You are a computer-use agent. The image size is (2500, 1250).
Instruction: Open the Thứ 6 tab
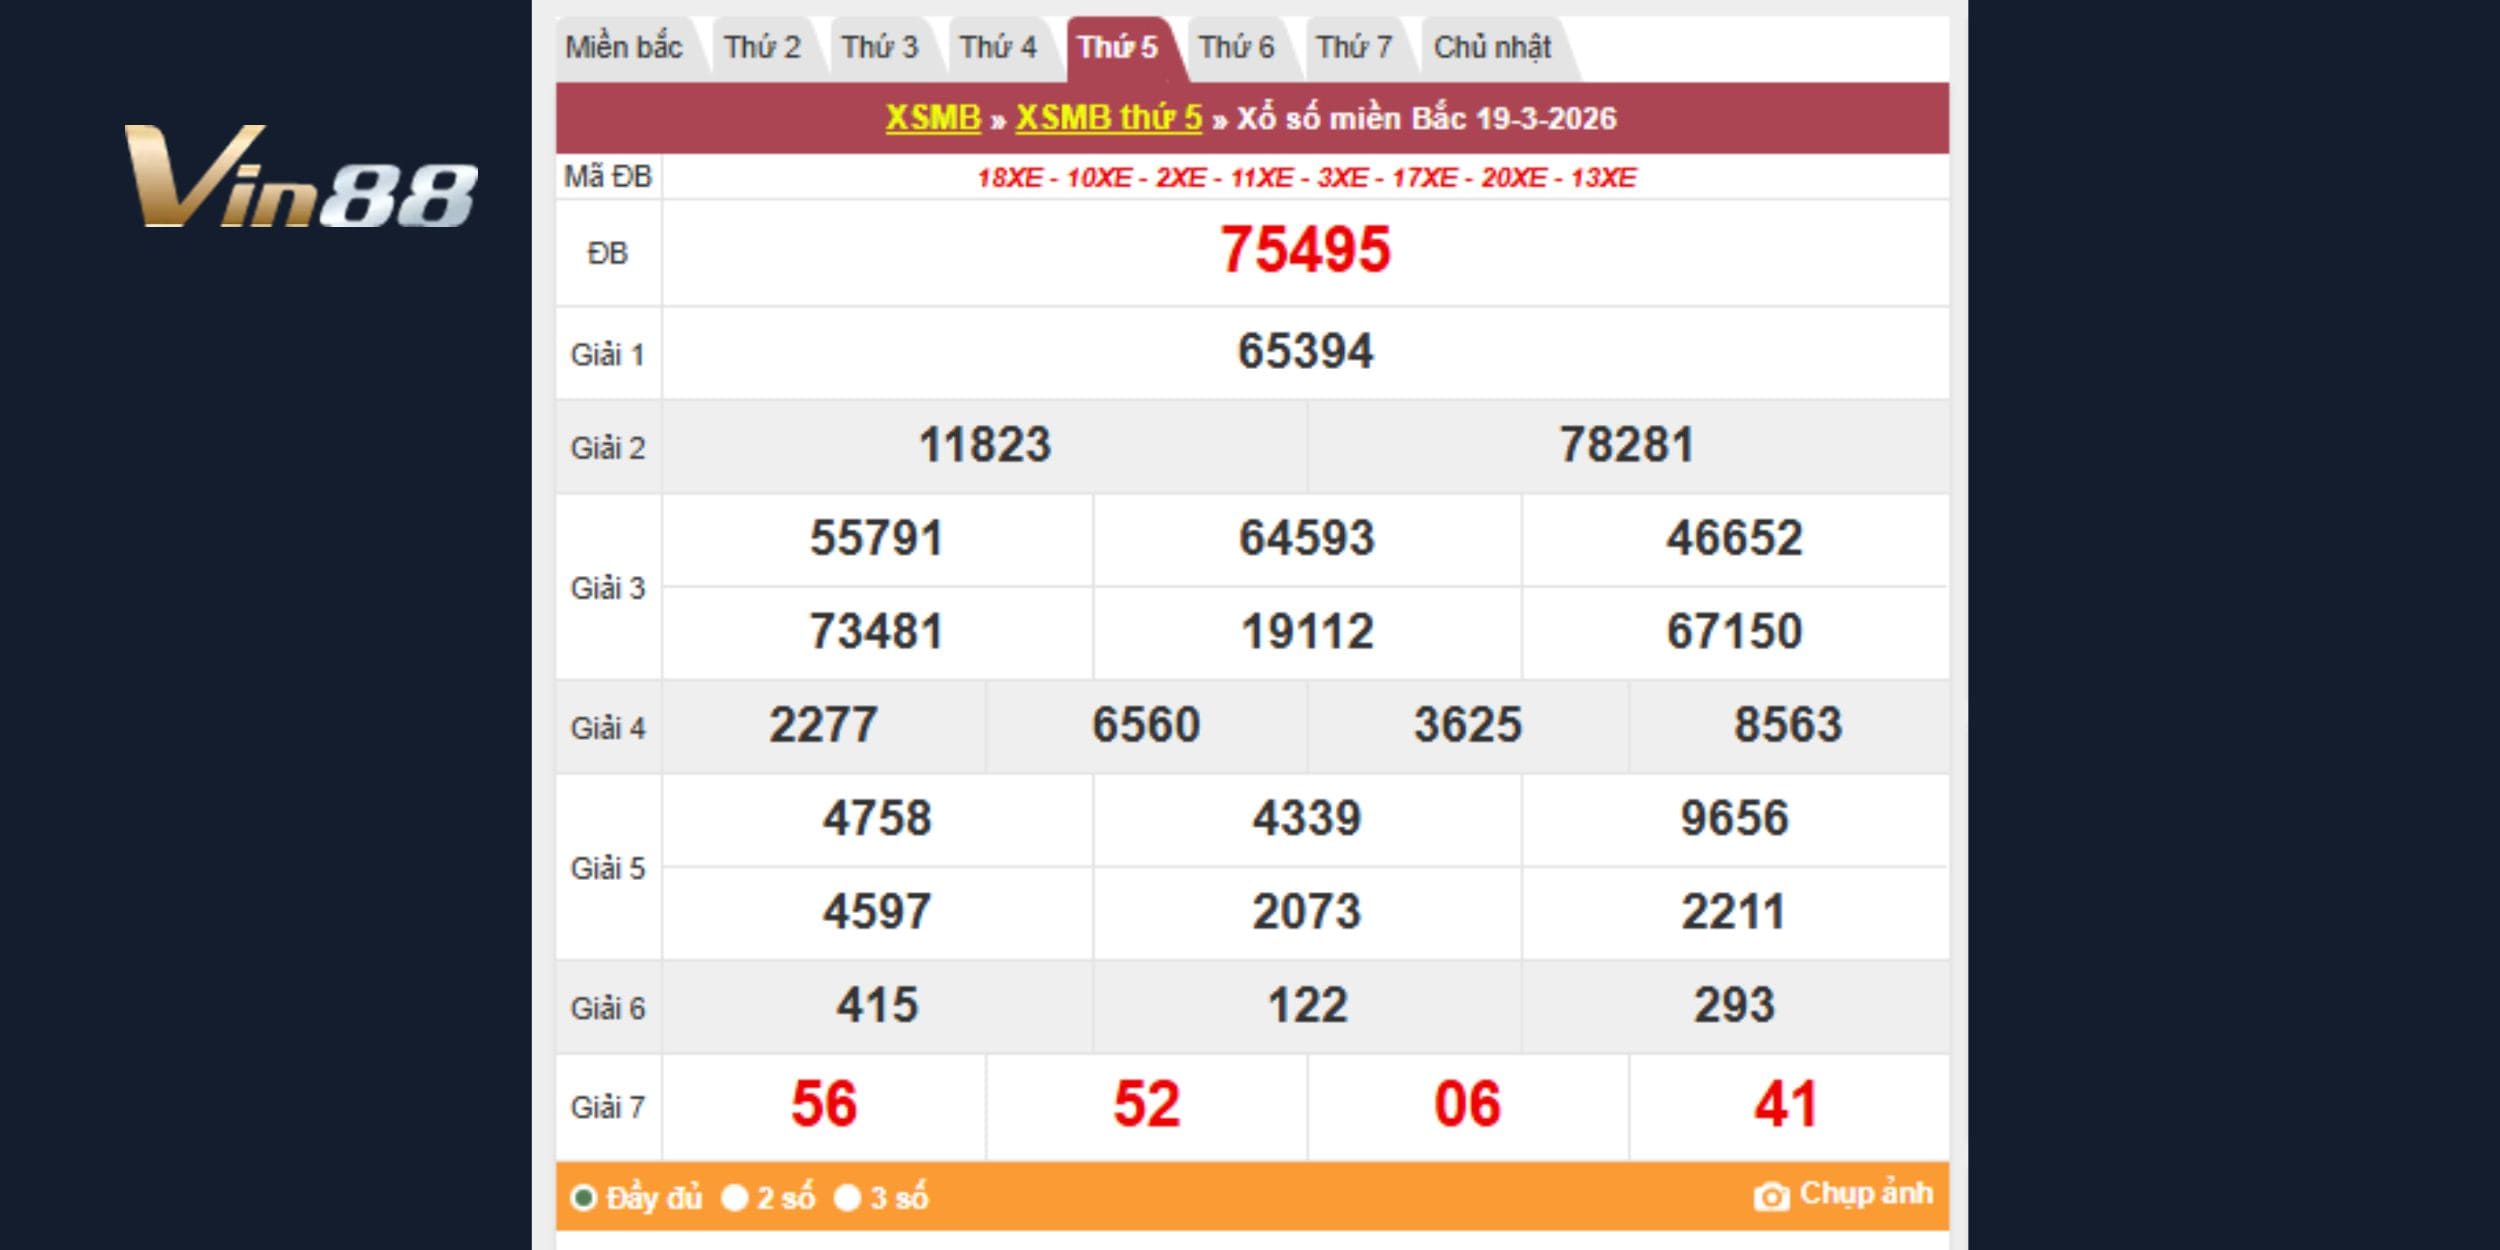tap(1236, 47)
